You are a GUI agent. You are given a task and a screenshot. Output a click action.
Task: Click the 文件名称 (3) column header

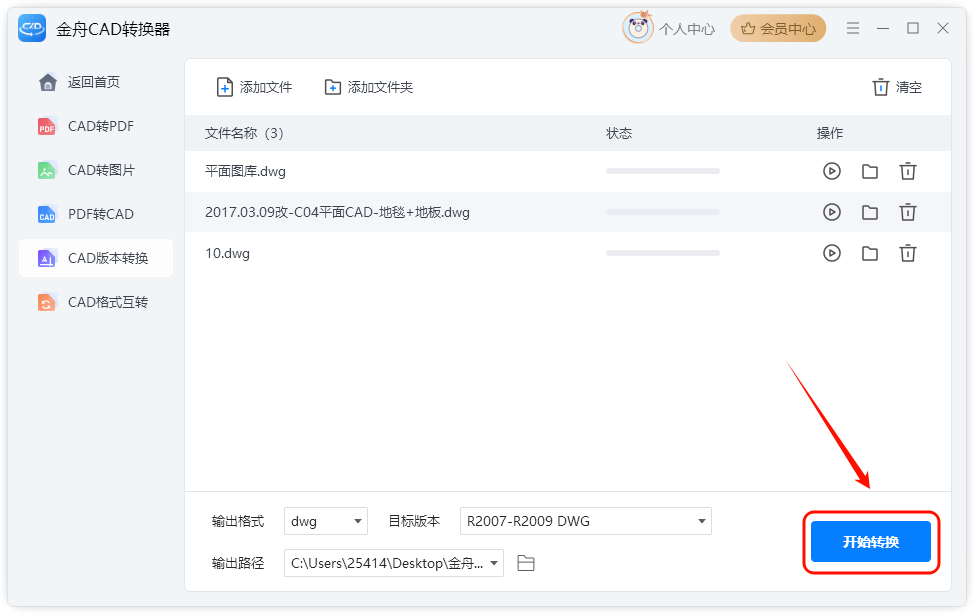pyautogui.click(x=244, y=133)
